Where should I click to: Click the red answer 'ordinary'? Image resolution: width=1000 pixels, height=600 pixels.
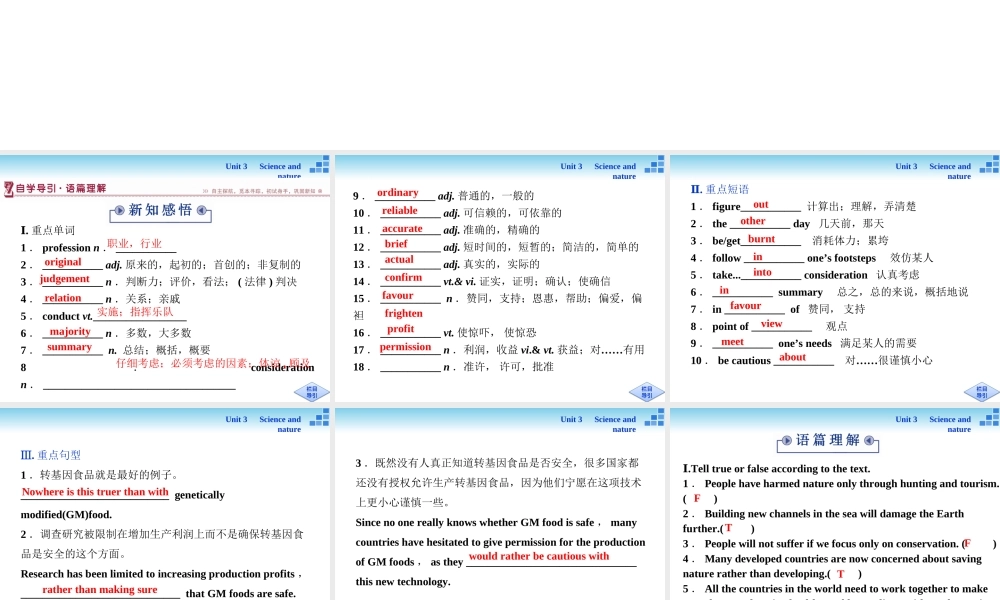pos(397,193)
